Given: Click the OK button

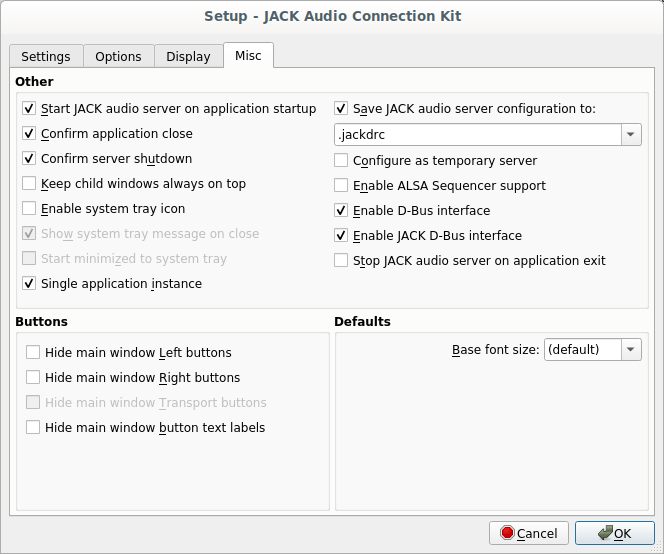Looking at the screenshot, I should pos(614,533).
